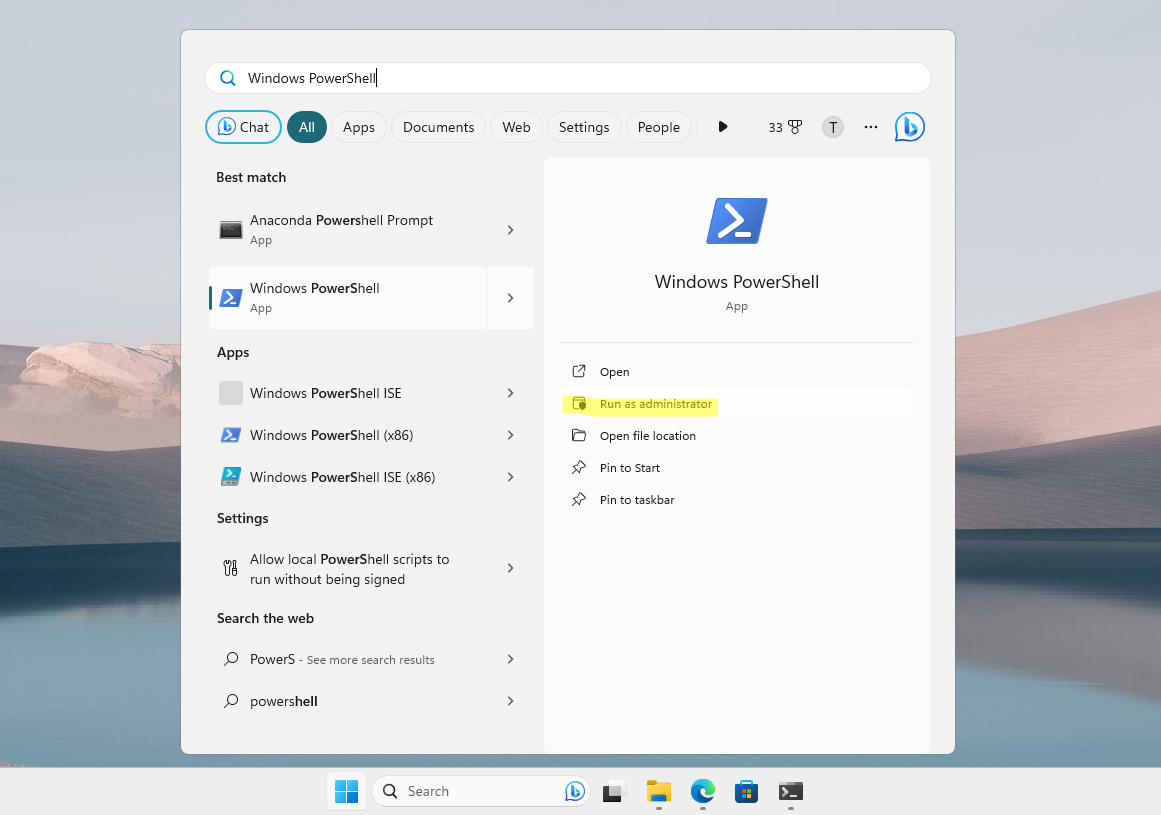Click the large PowerShell logo in preview pane

(737, 221)
